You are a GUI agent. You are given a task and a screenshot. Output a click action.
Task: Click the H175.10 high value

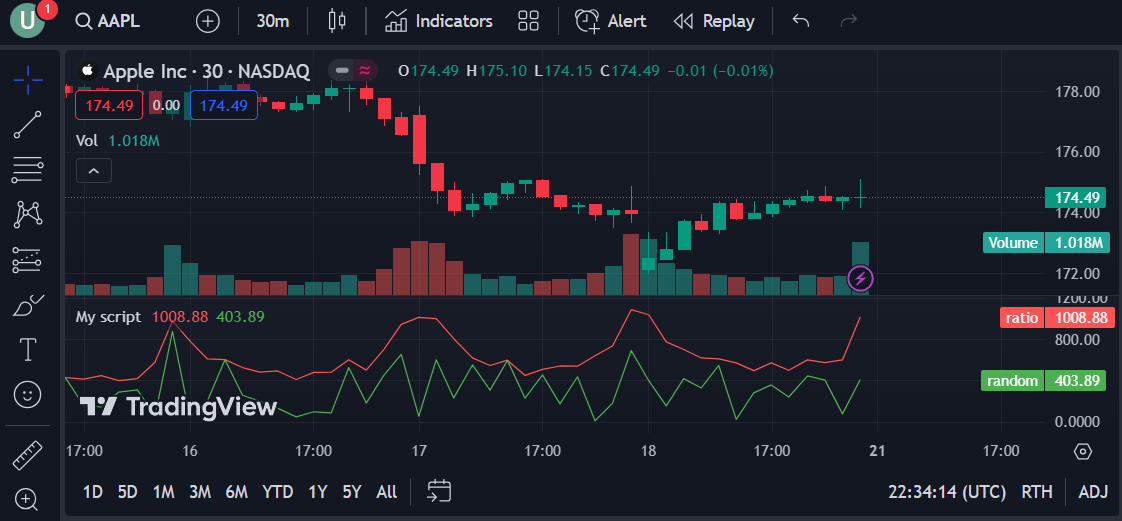[497, 71]
